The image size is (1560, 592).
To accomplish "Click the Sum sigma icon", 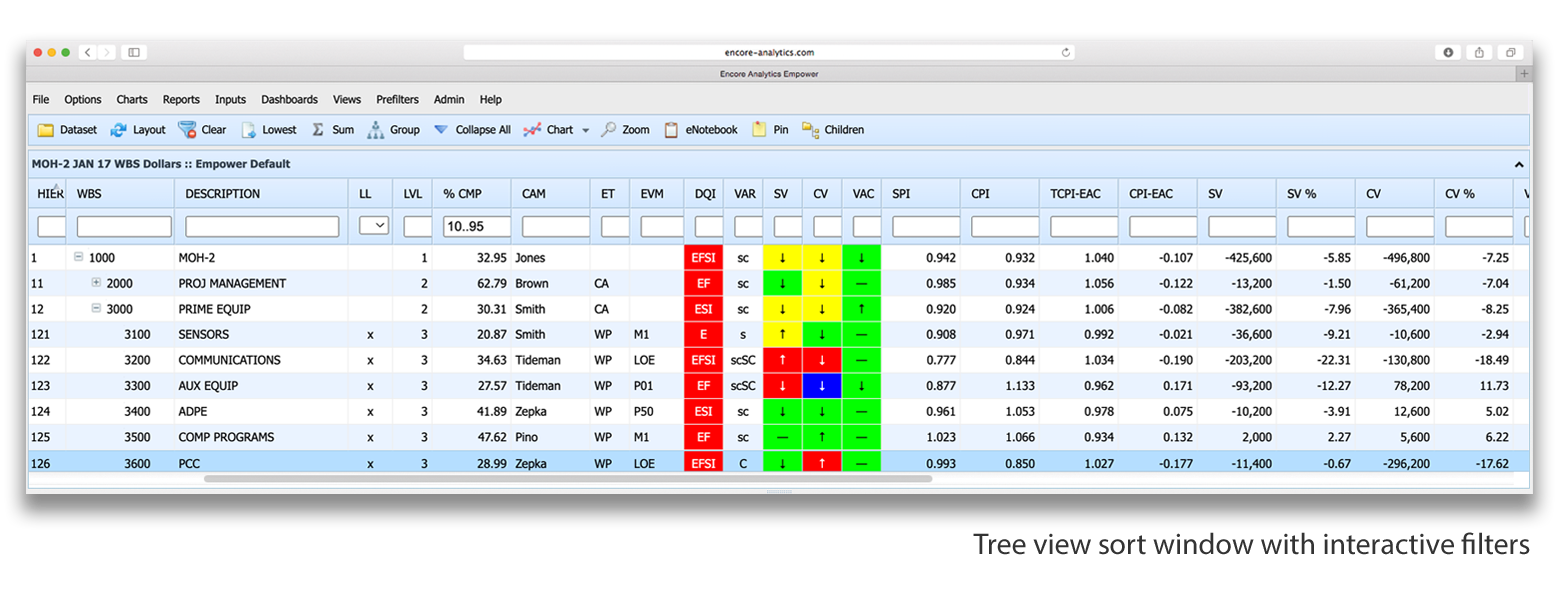I will click(318, 130).
